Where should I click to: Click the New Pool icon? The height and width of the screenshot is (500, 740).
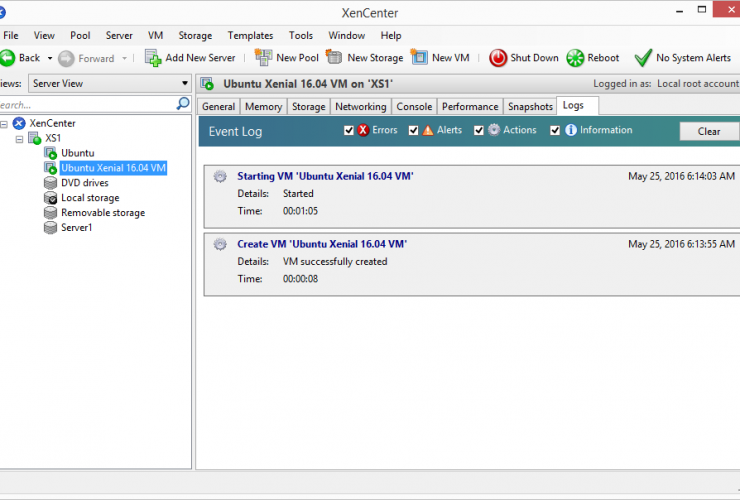(x=263, y=58)
